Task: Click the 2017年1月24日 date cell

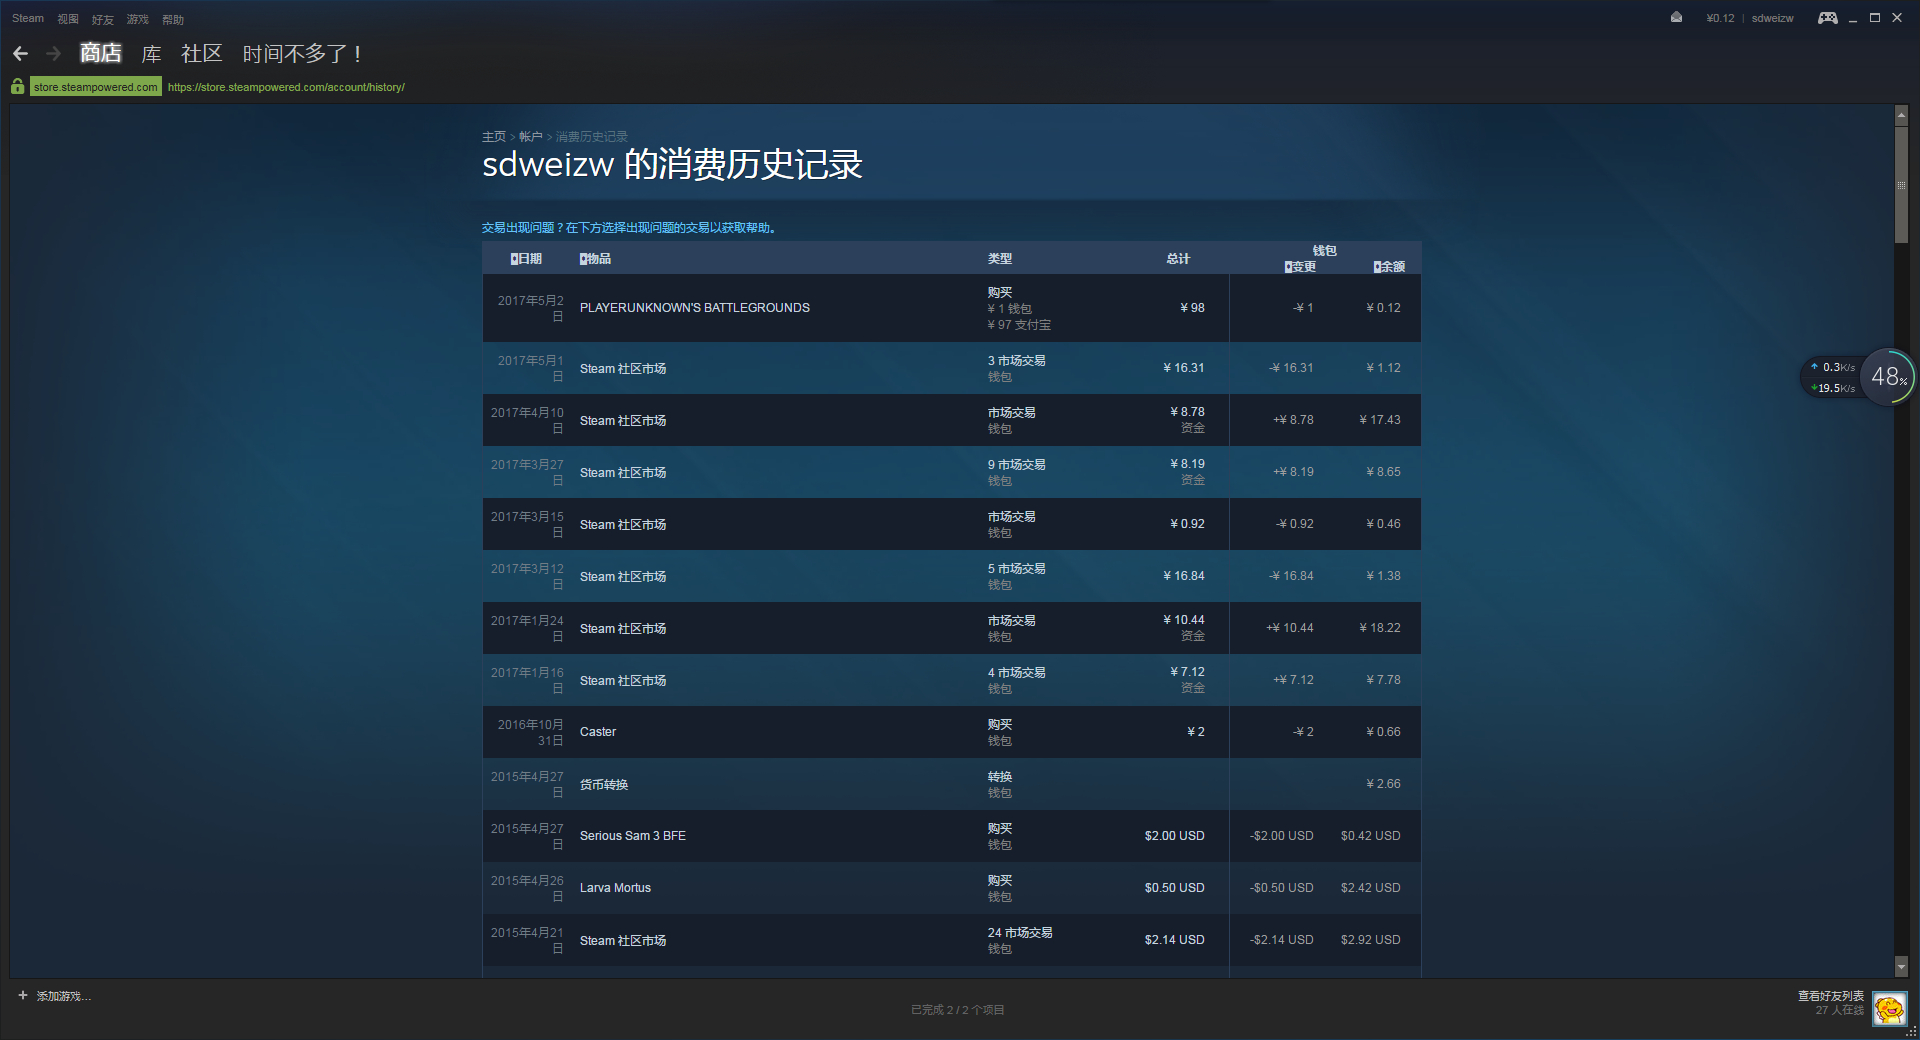Action: pyautogui.click(x=527, y=628)
